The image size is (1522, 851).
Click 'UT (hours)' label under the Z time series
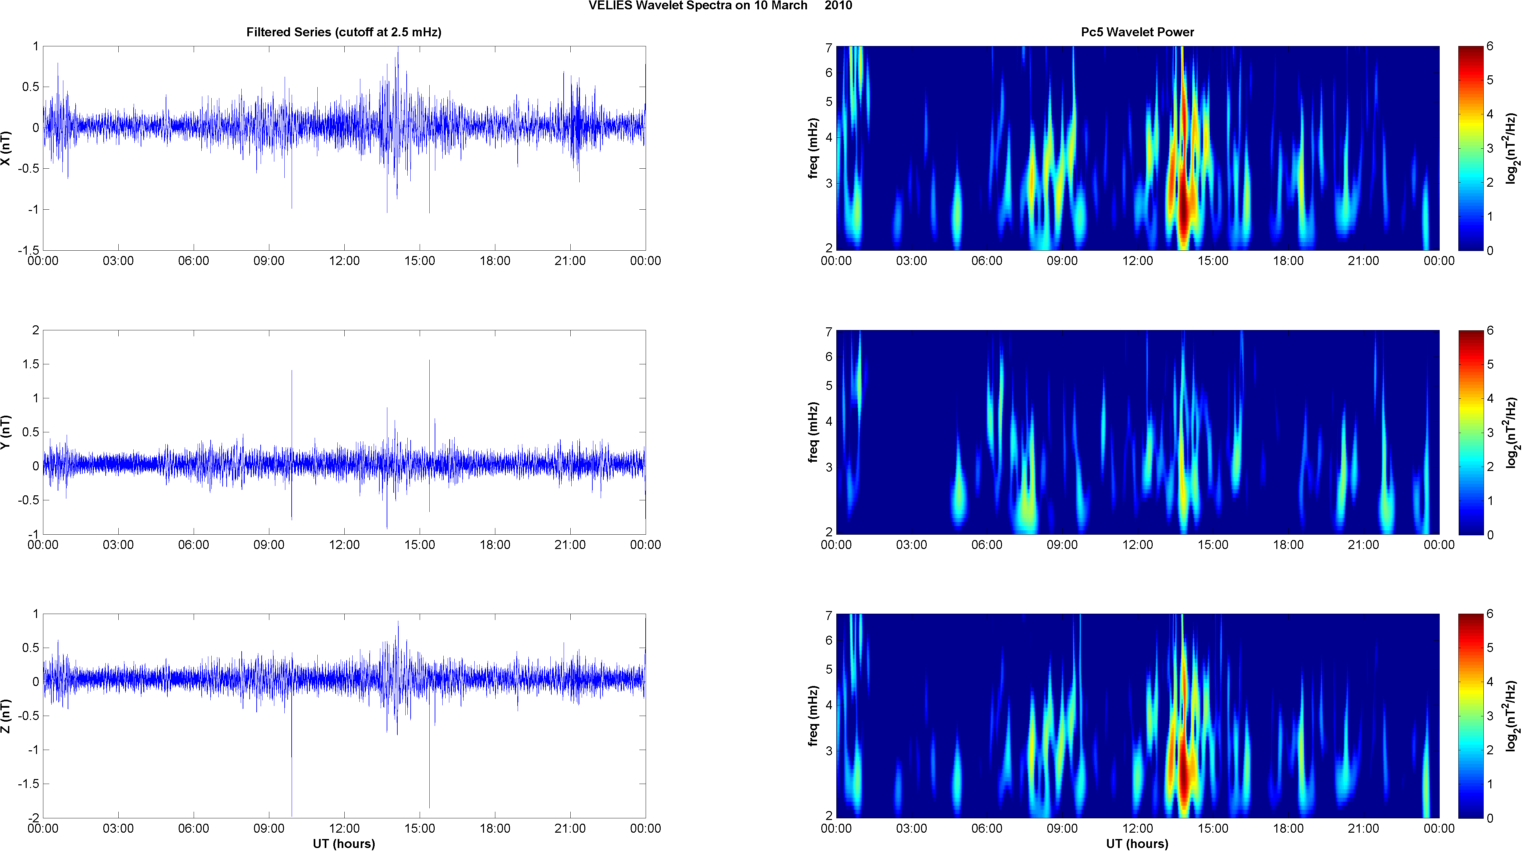(x=344, y=843)
